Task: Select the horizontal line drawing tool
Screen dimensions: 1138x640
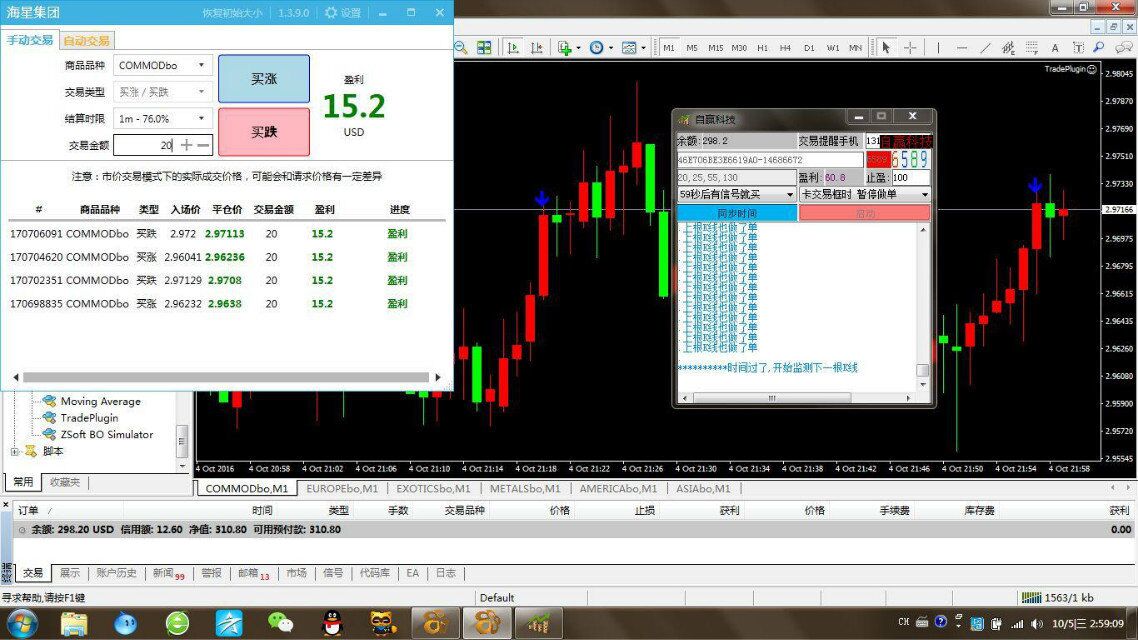Action: 962,48
